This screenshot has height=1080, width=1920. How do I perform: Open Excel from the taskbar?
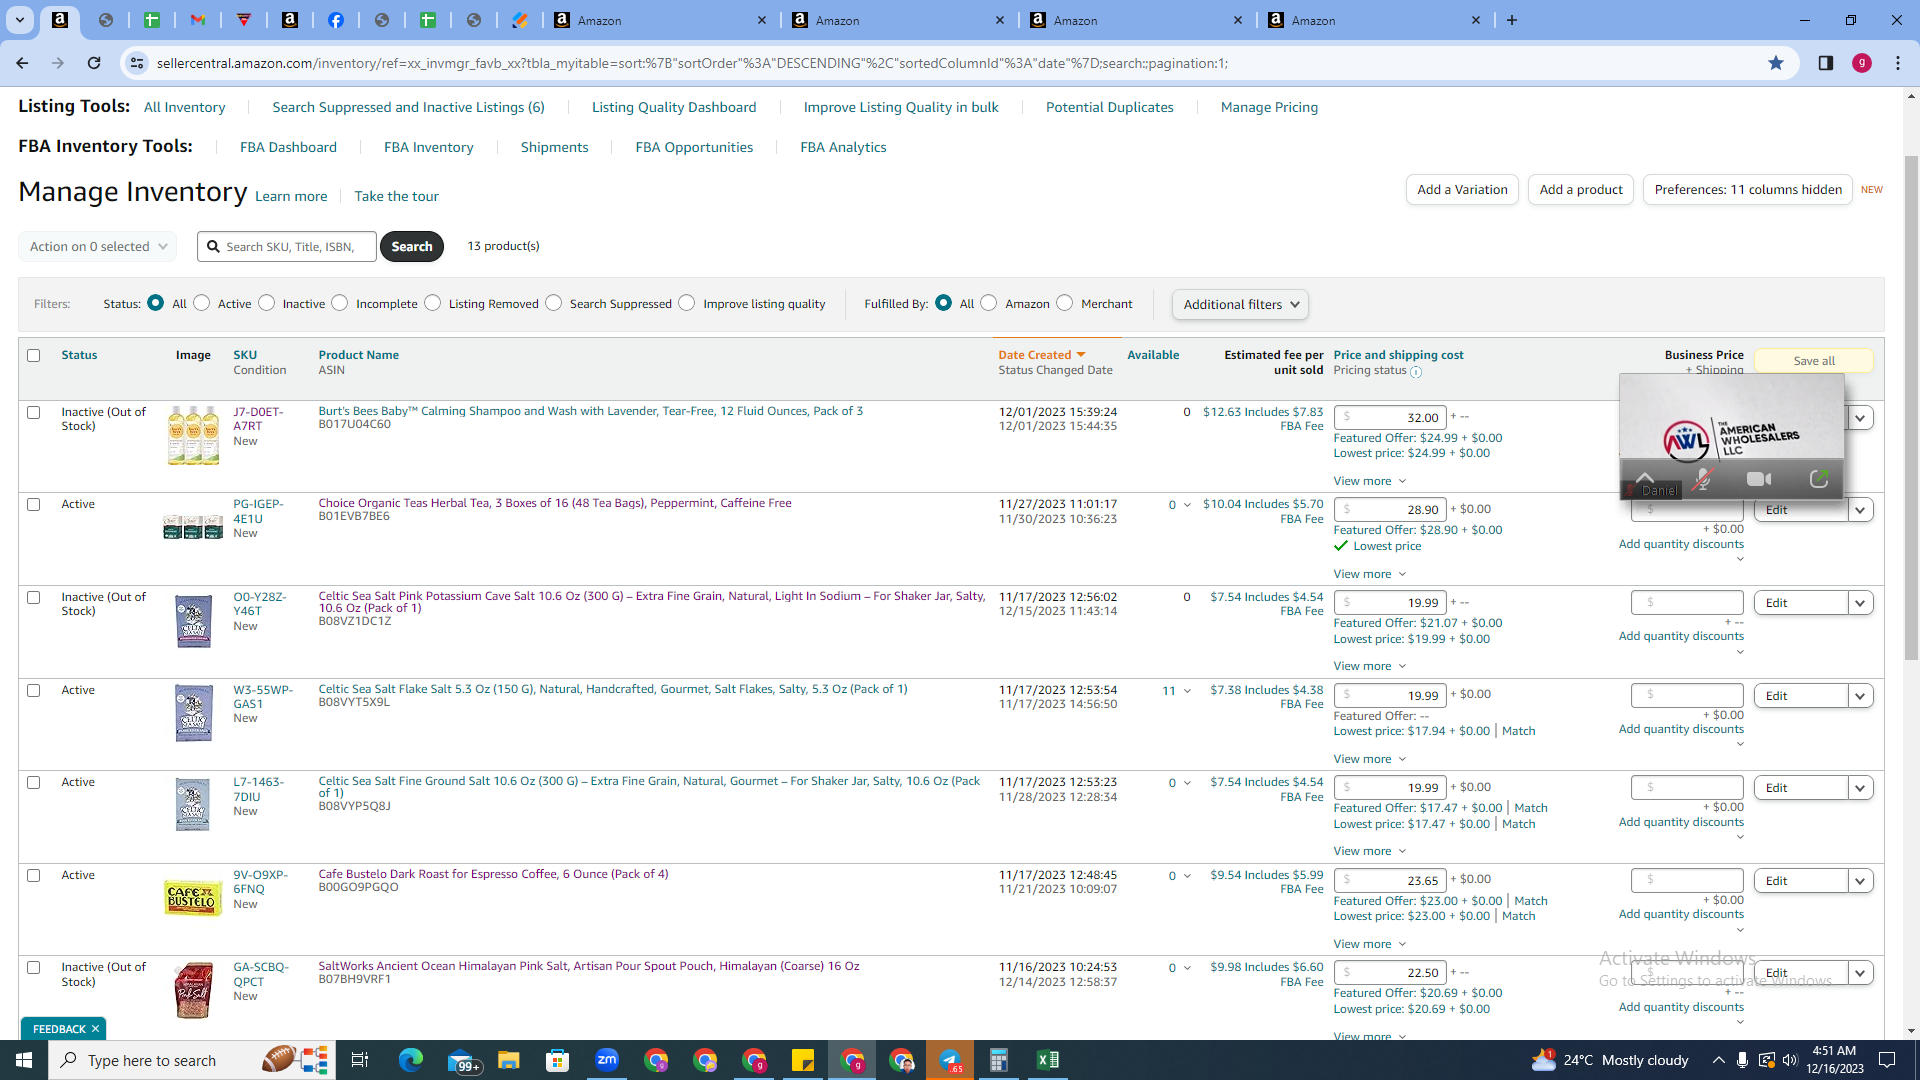1048,1060
